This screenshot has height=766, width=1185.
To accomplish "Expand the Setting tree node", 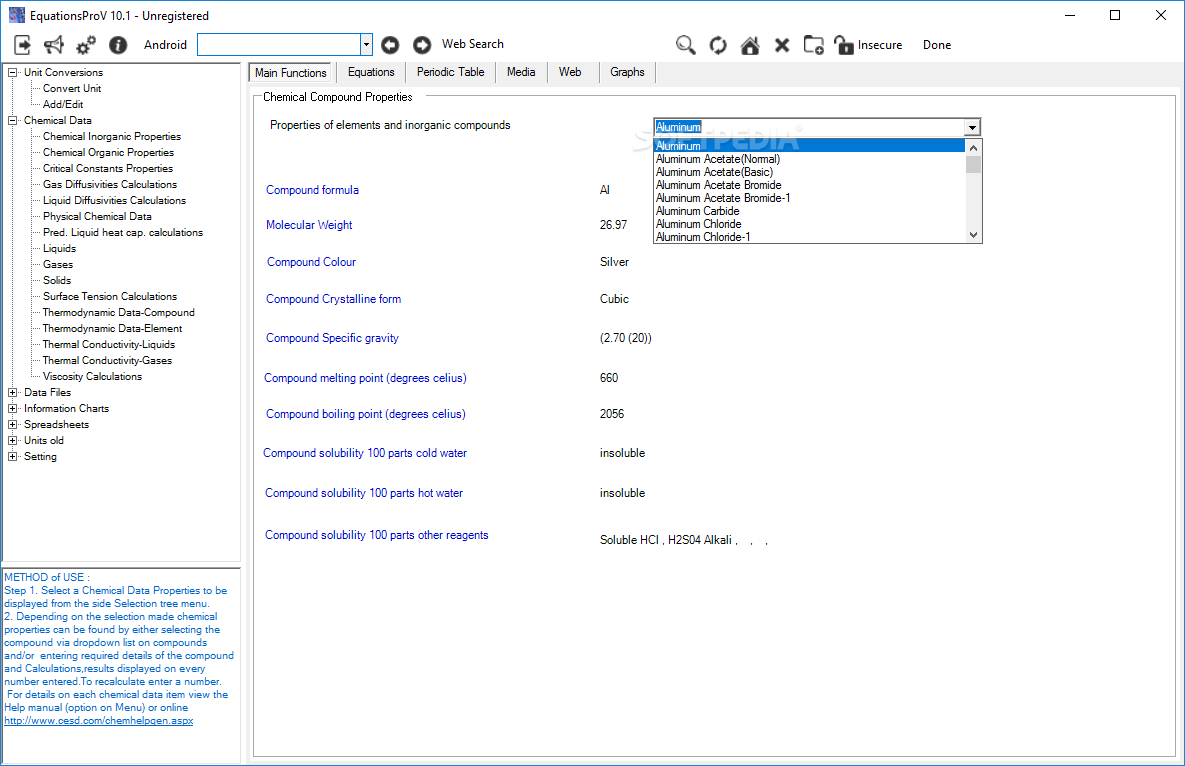I will (12, 456).
